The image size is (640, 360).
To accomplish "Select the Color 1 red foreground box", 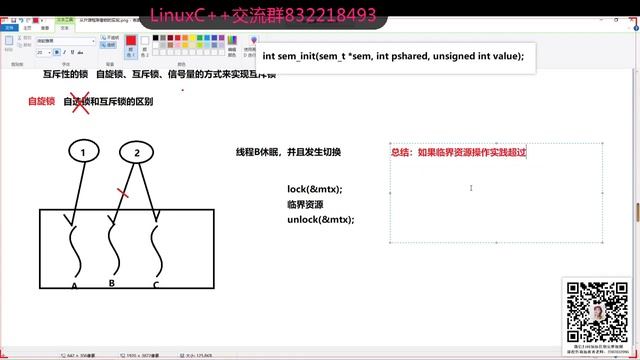I will tap(131, 46).
